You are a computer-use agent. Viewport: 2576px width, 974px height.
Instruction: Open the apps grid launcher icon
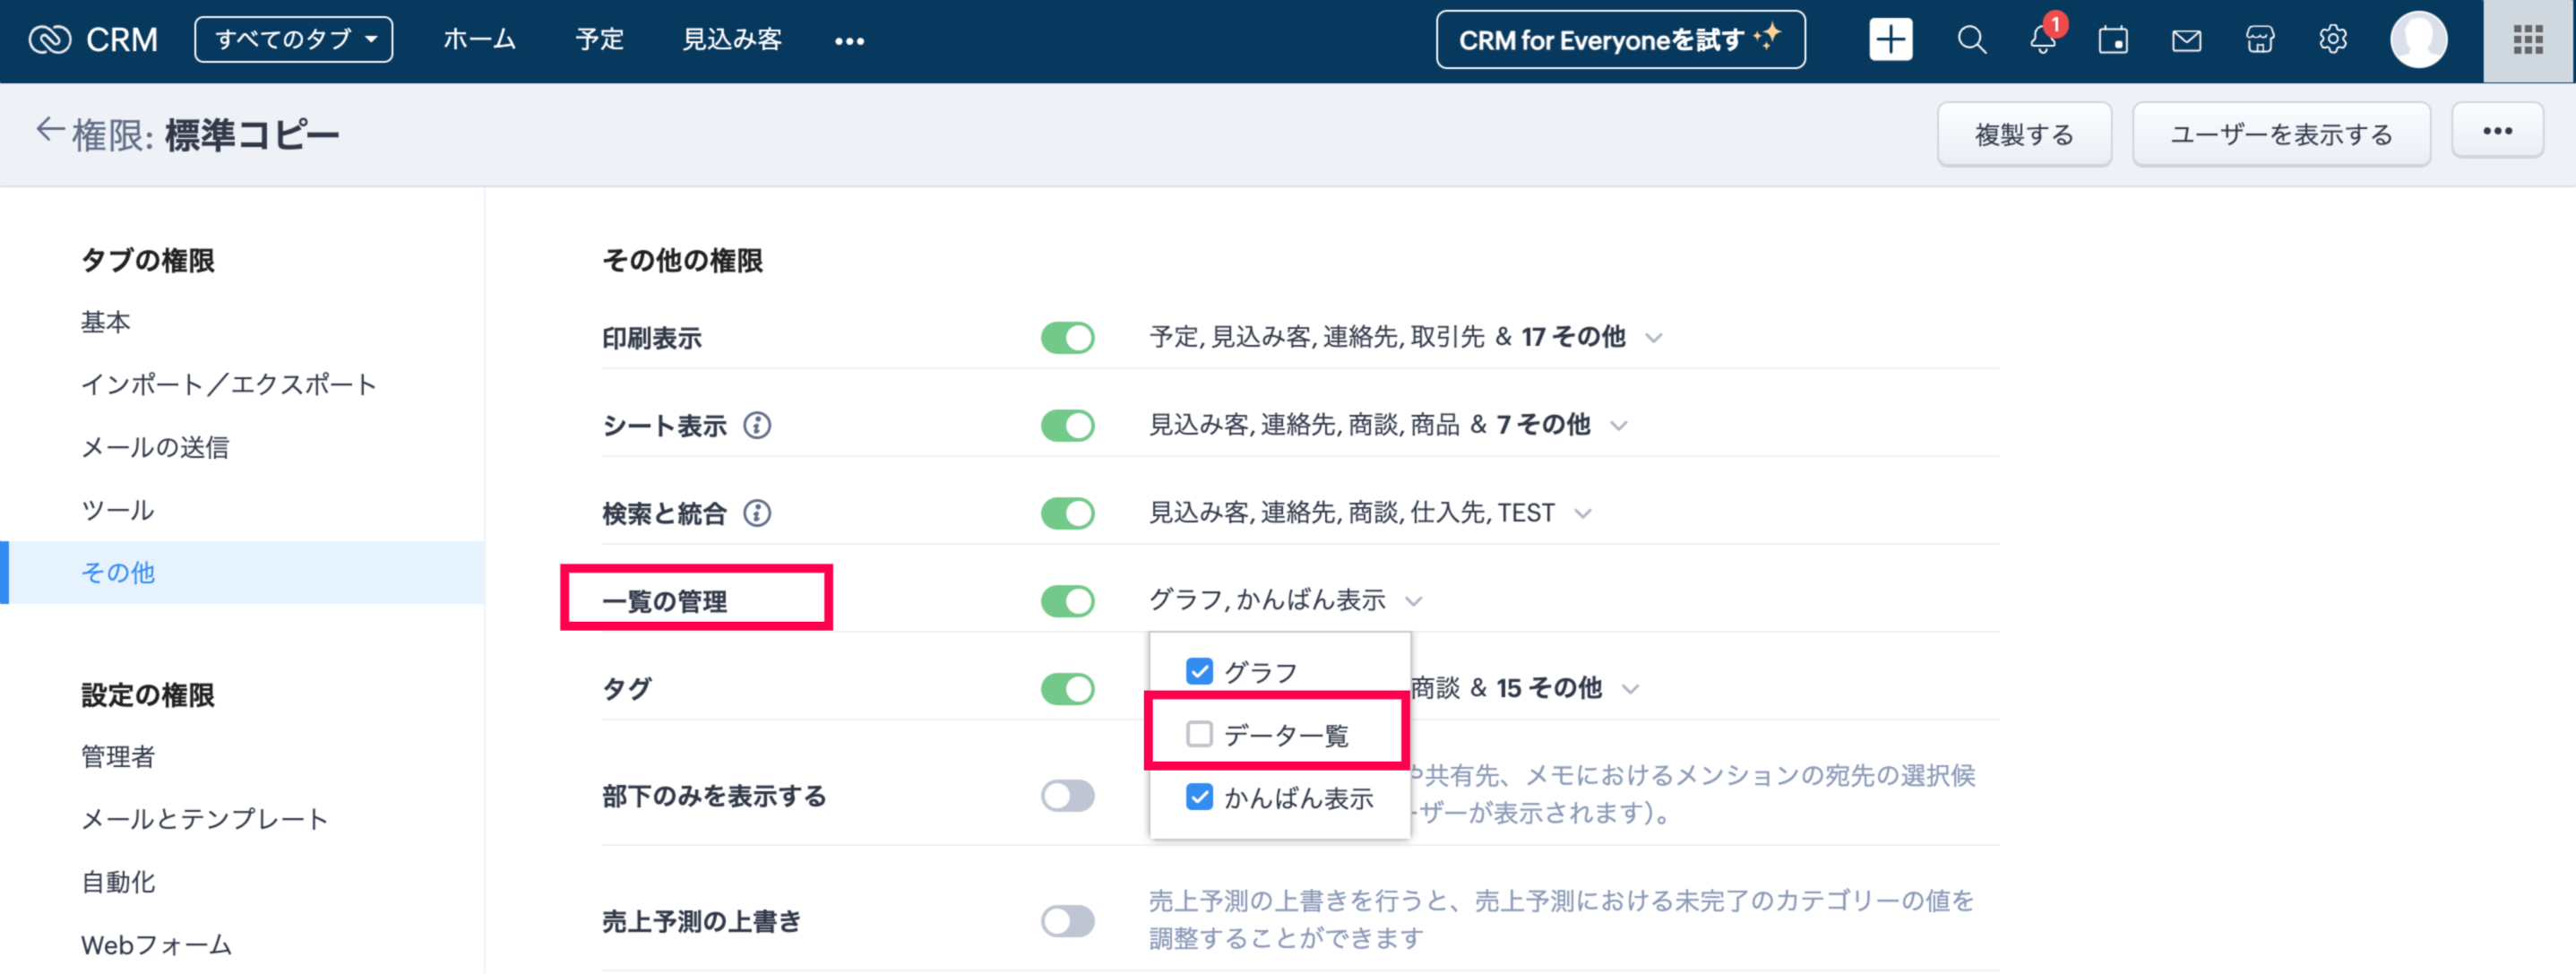click(2527, 40)
